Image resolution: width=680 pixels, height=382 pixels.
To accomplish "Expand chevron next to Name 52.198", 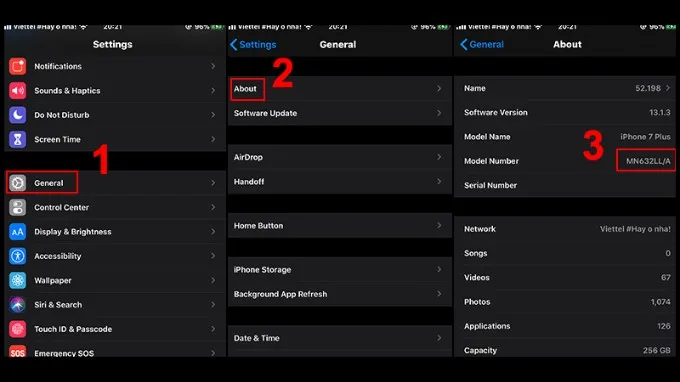I will (668, 88).
